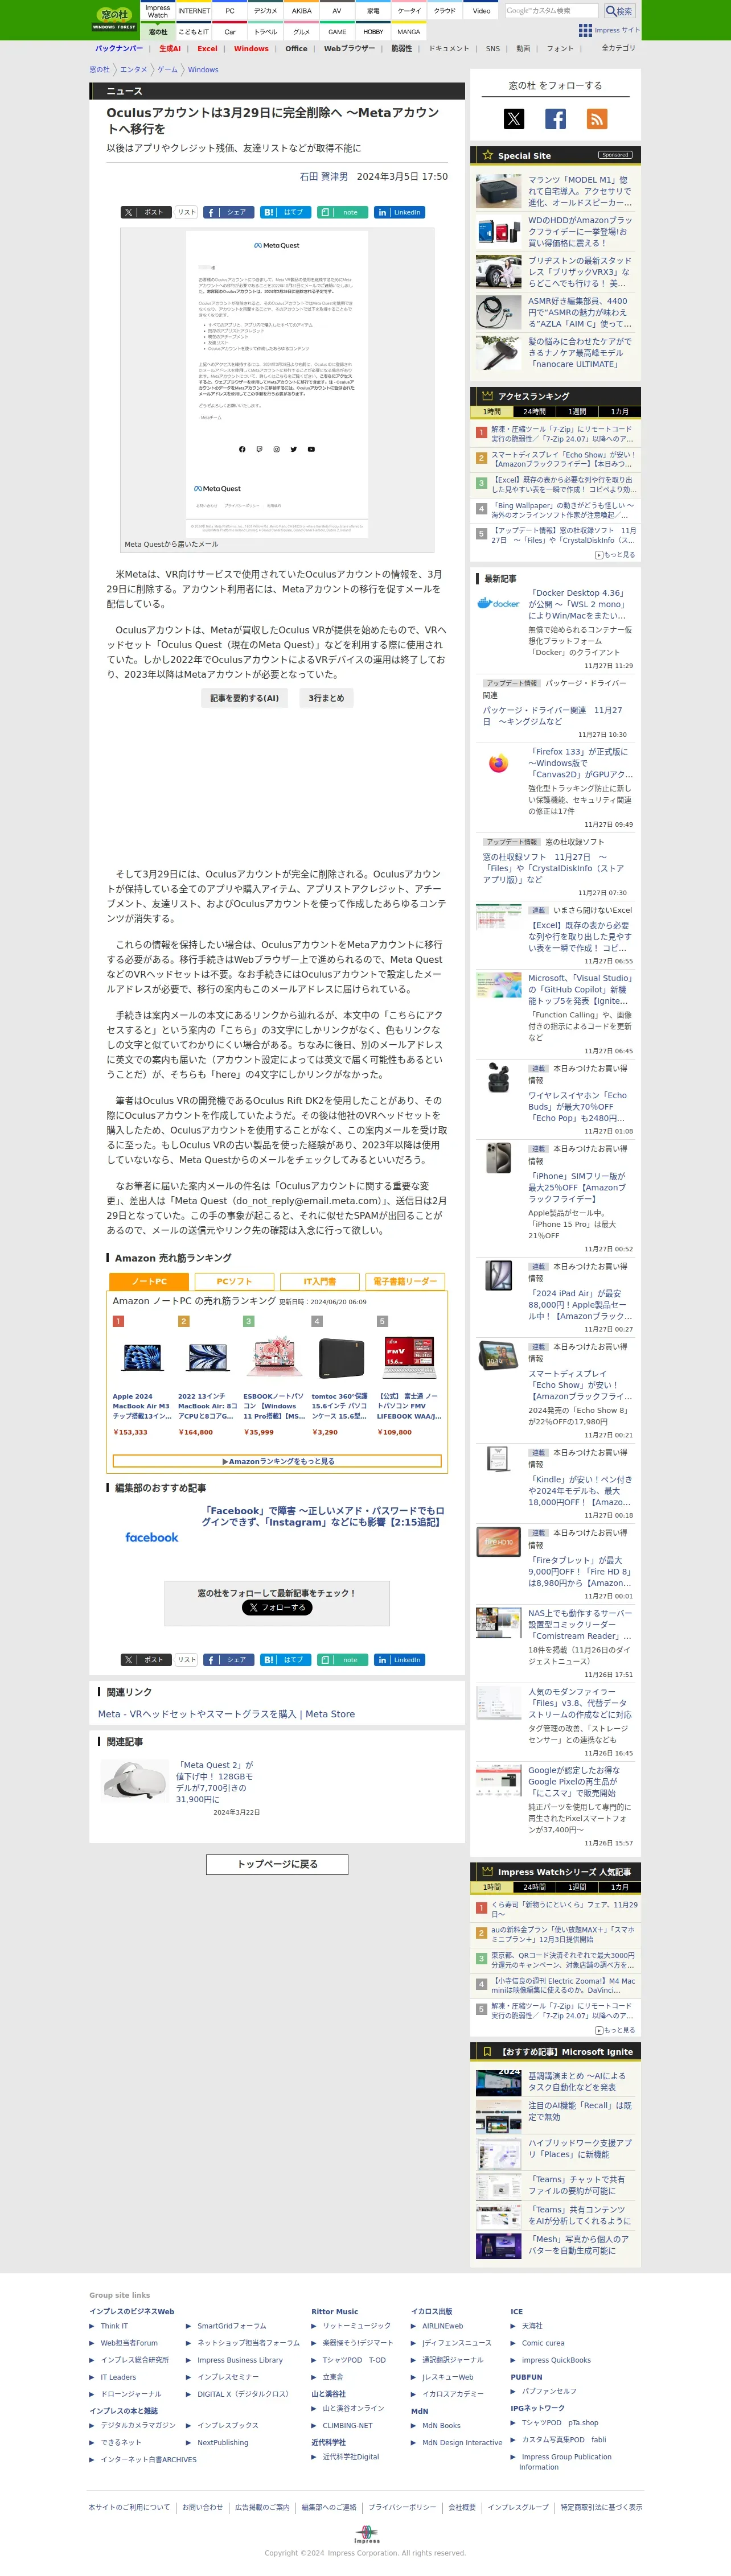
Task: Click バックナンバー in the menu bar
Action: click(x=119, y=48)
